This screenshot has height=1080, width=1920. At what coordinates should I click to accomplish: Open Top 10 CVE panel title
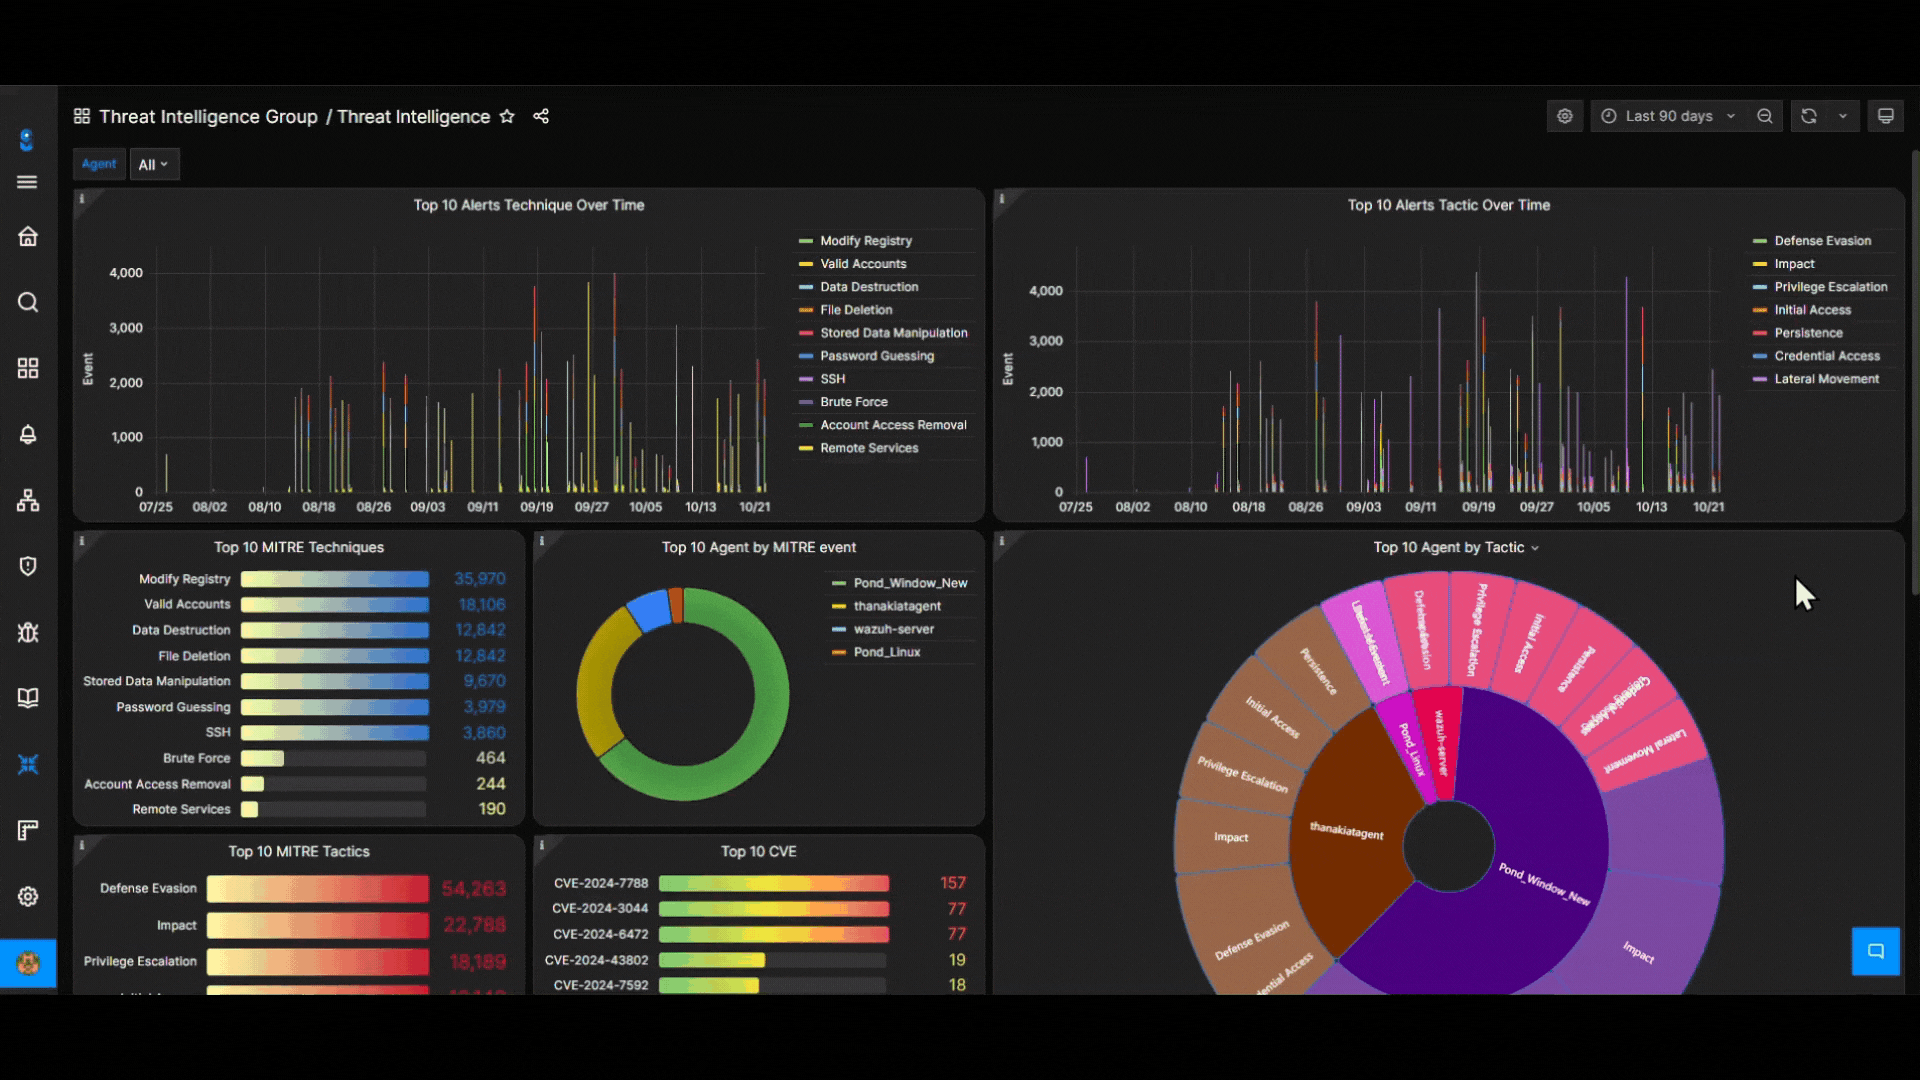click(x=759, y=851)
